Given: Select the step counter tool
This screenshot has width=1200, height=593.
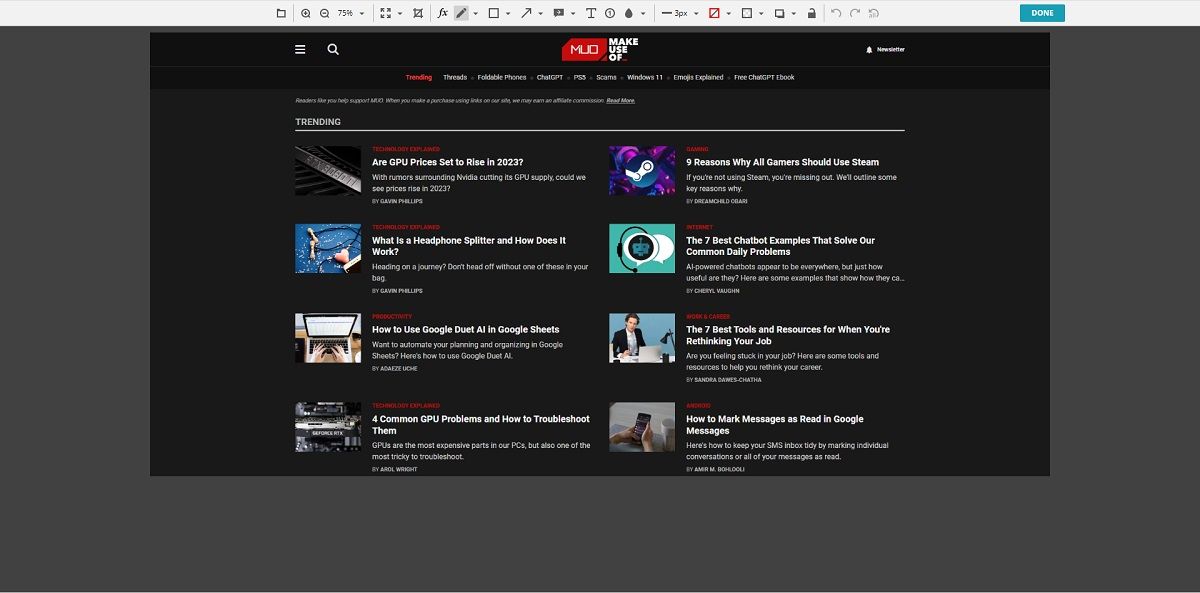Looking at the screenshot, I should point(608,13).
